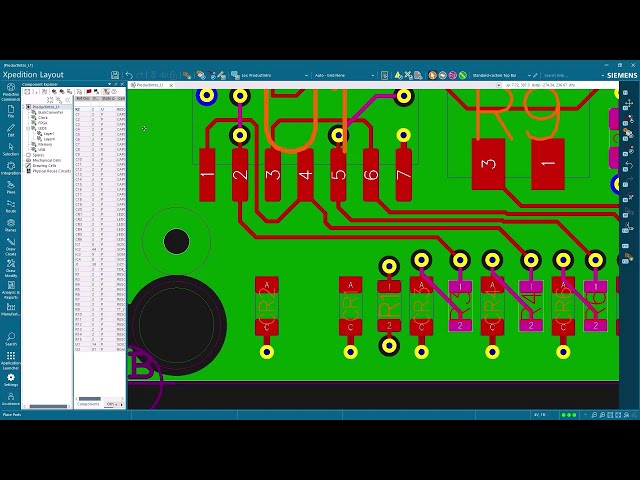
Task: Select the Spares tree item
Action: point(38,155)
